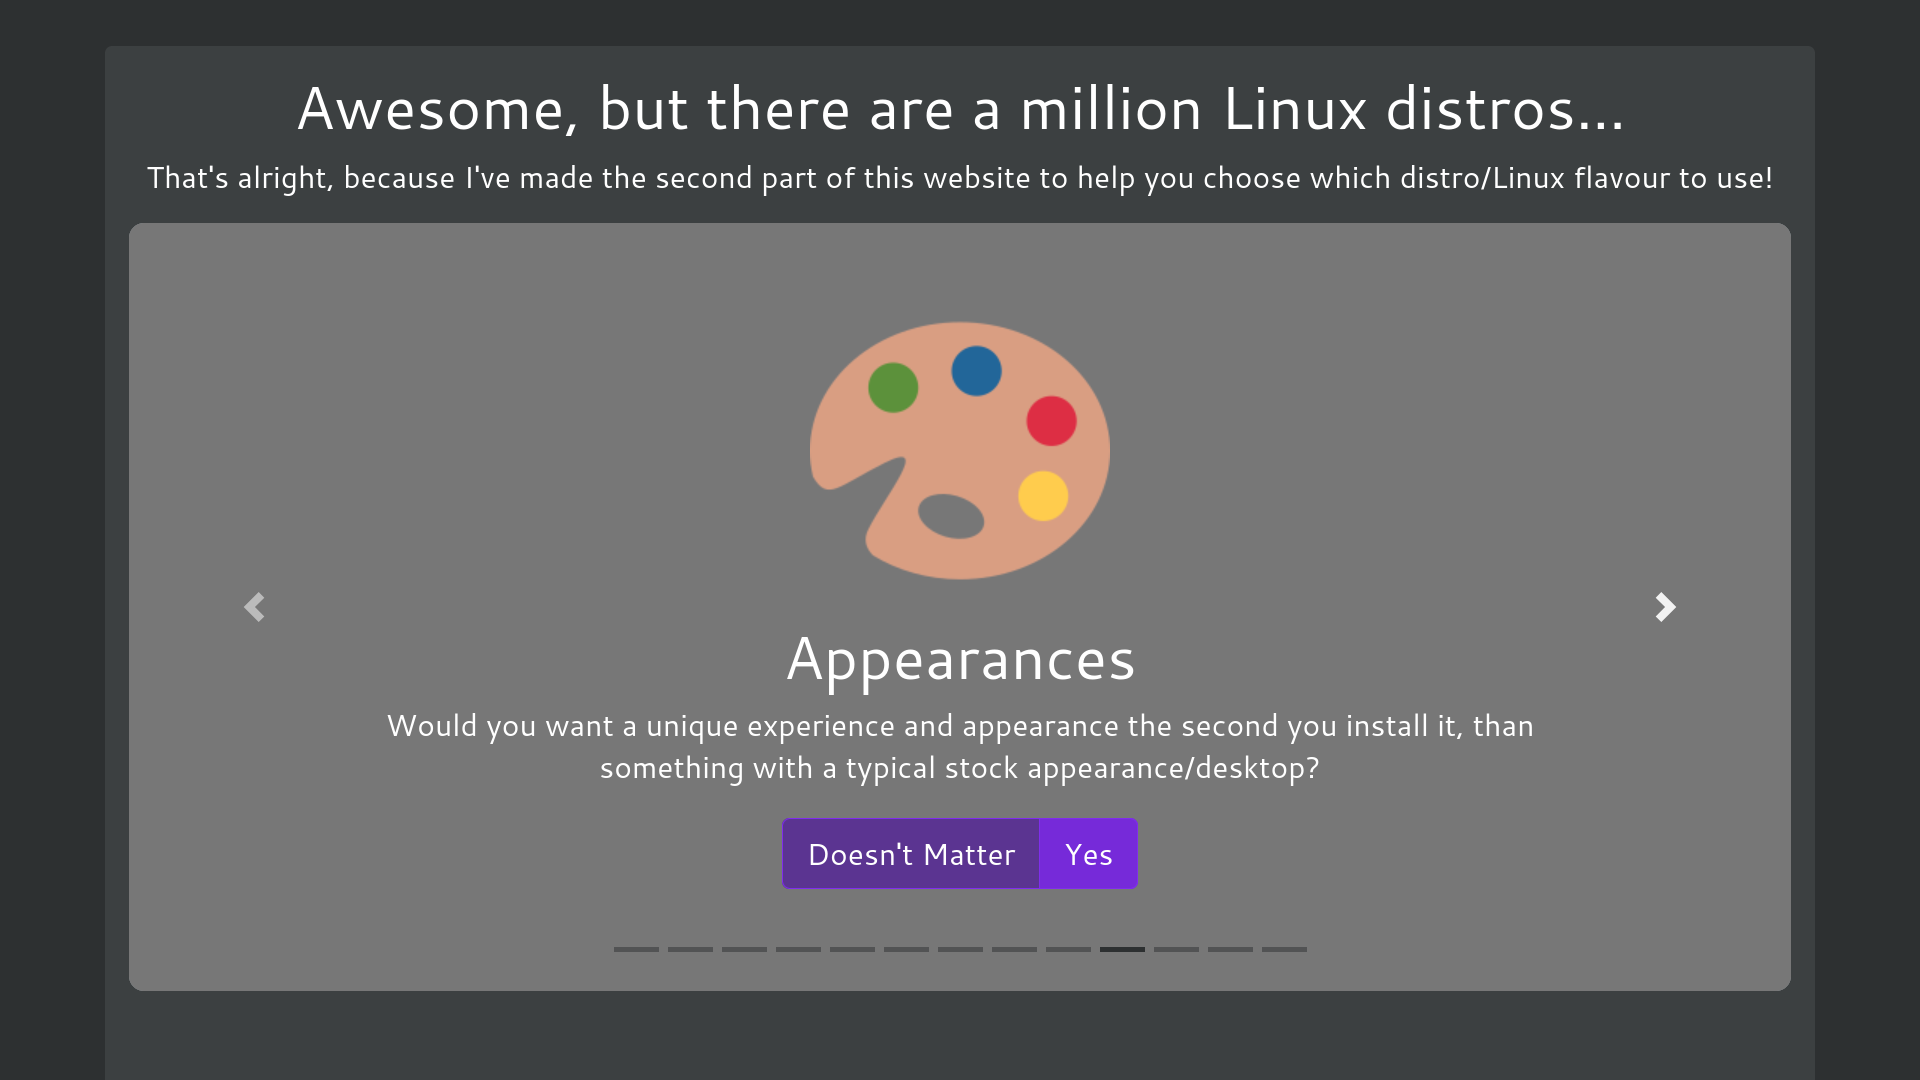The height and width of the screenshot is (1080, 1920).
Task: Choose the Doesn't Matter answer
Action: (911, 854)
